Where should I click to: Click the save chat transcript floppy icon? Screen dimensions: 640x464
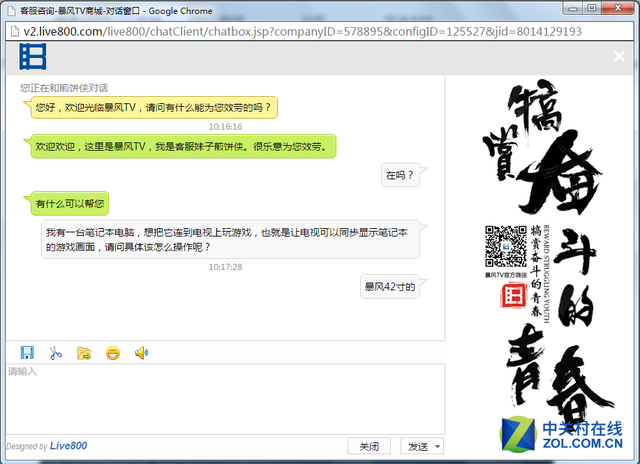tap(27, 353)
